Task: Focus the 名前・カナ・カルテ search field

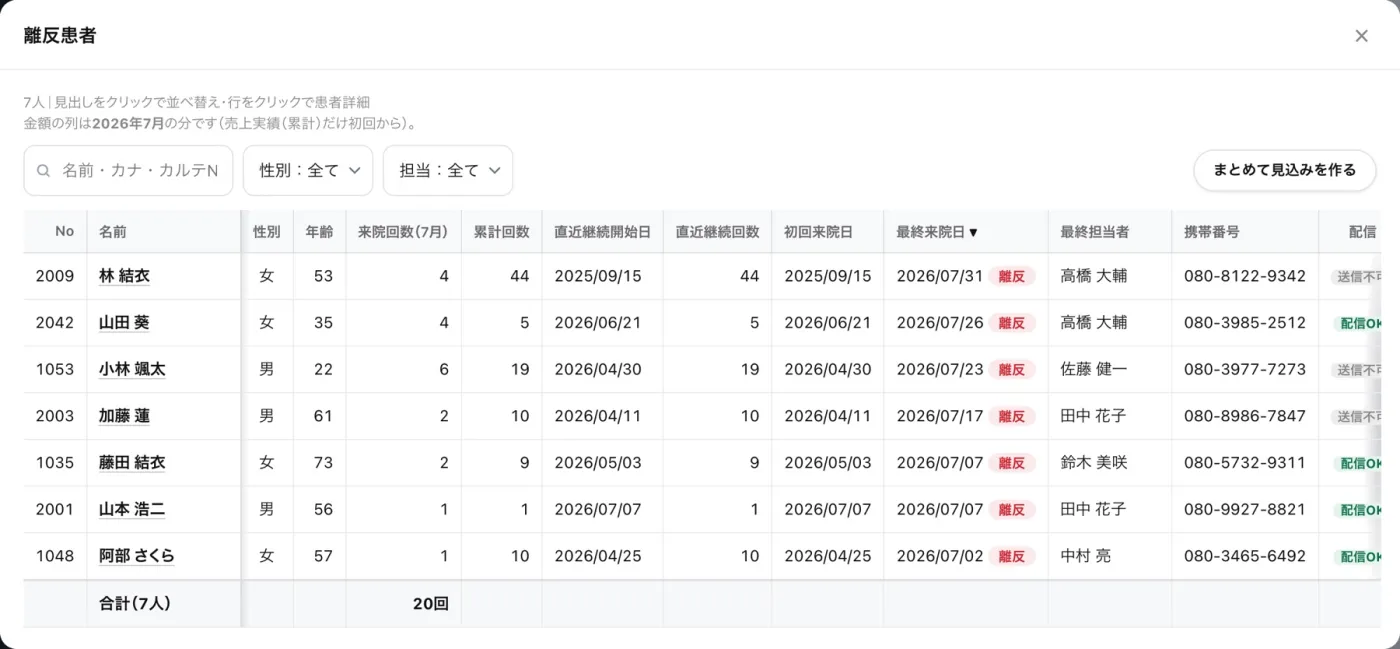Action: point(128,171)
